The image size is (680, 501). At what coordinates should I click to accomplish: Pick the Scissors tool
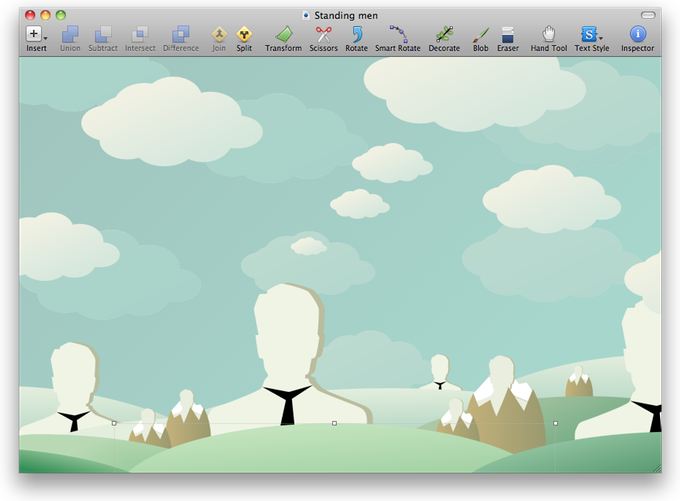click(x=323, y=39)
